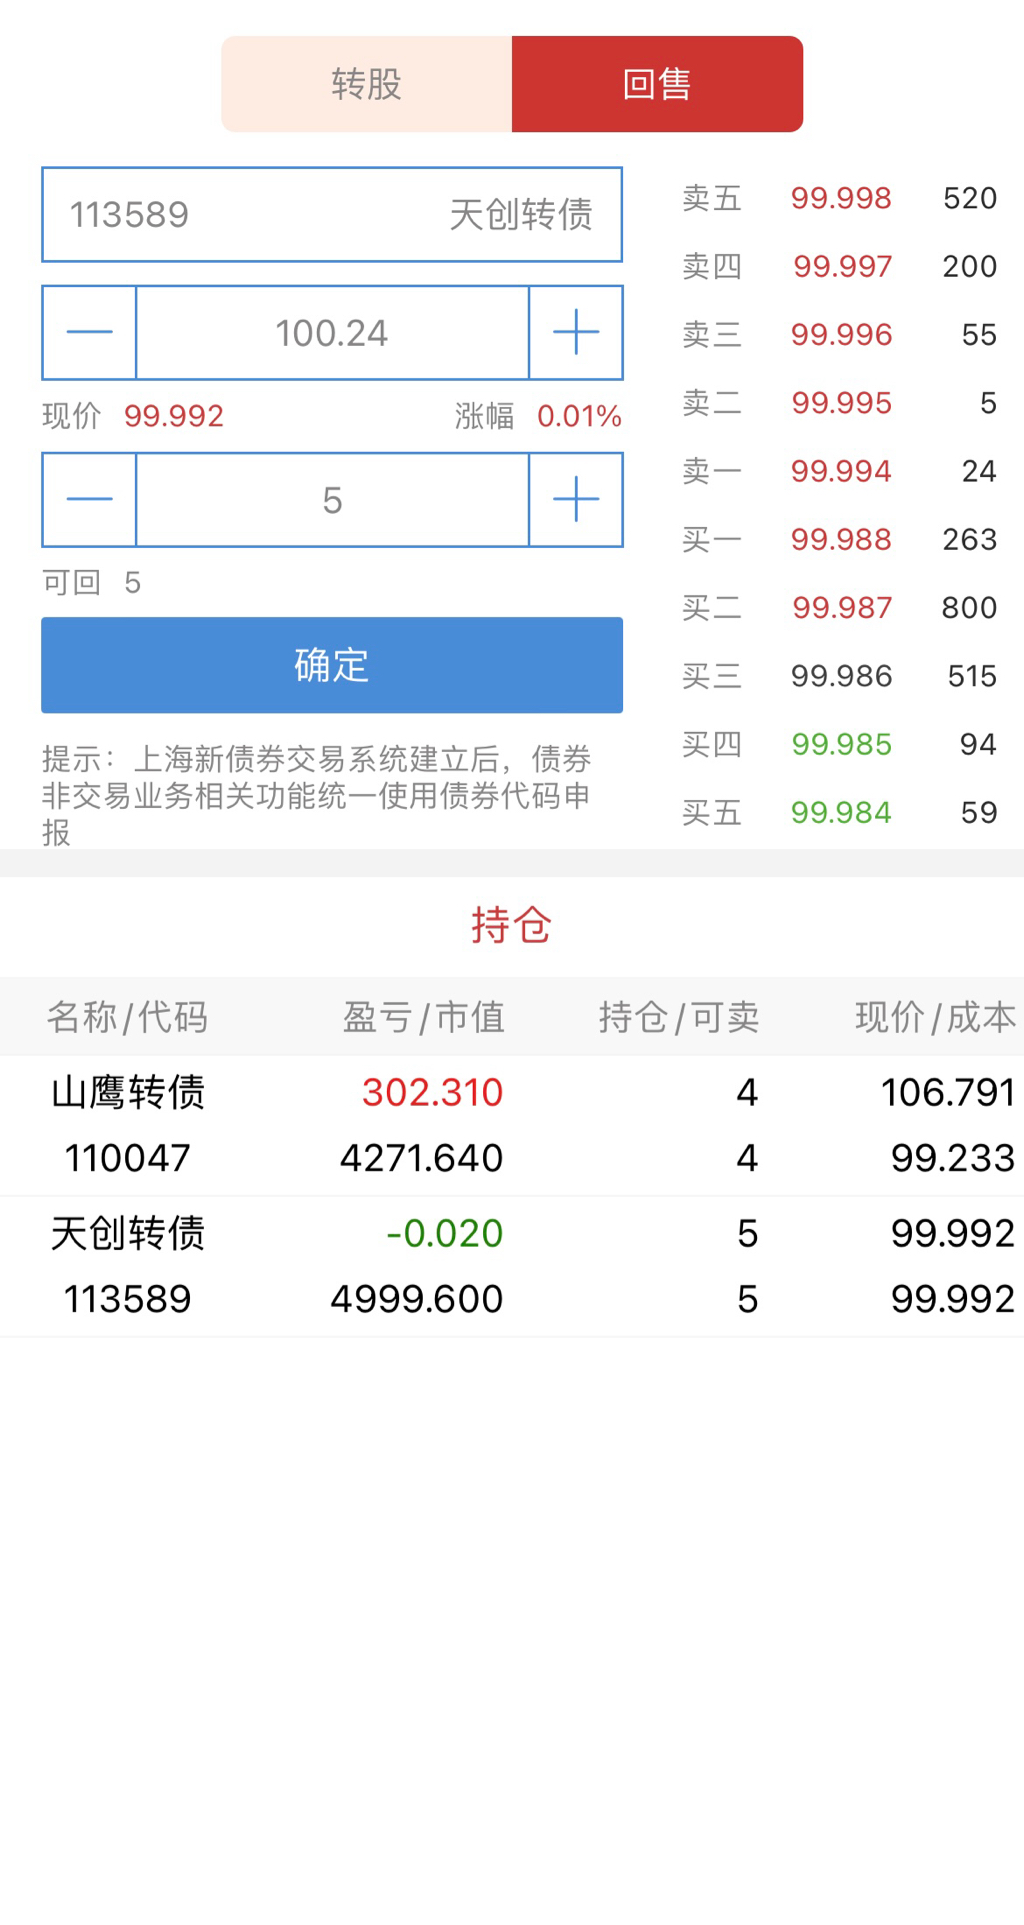Tap the code 113589 in holdings list

coord(127,1299)
